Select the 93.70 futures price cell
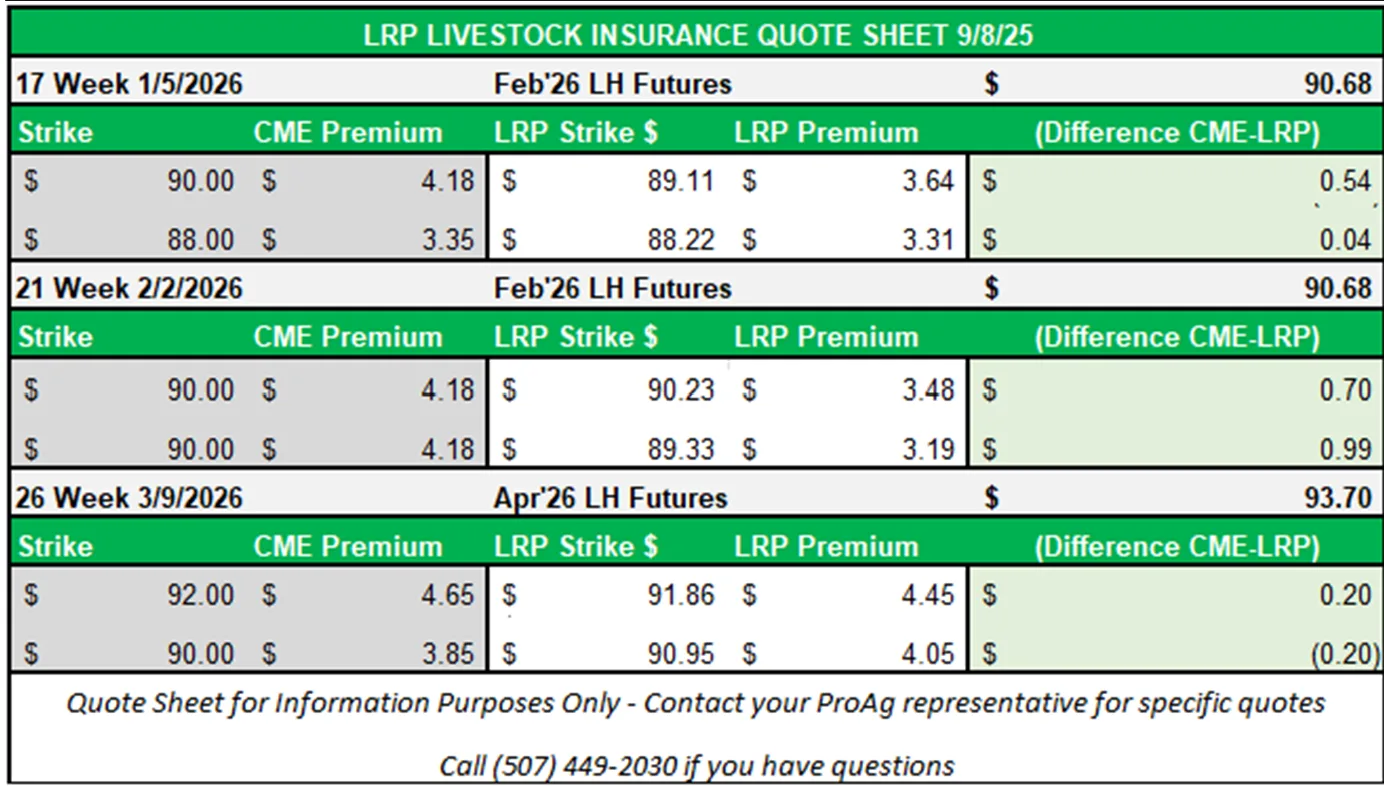Viewport: 1384px width, 786px height. [1337, 497]
